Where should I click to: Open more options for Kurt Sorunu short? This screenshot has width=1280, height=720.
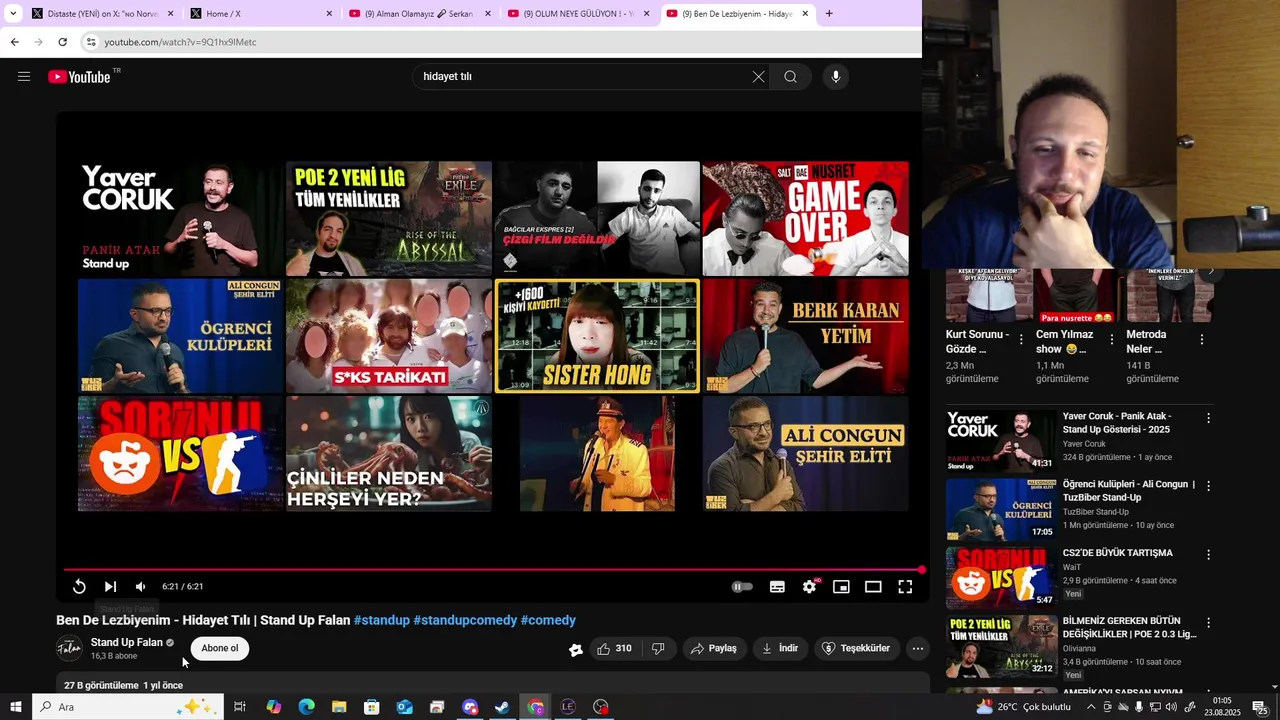tap(1021, 340)
